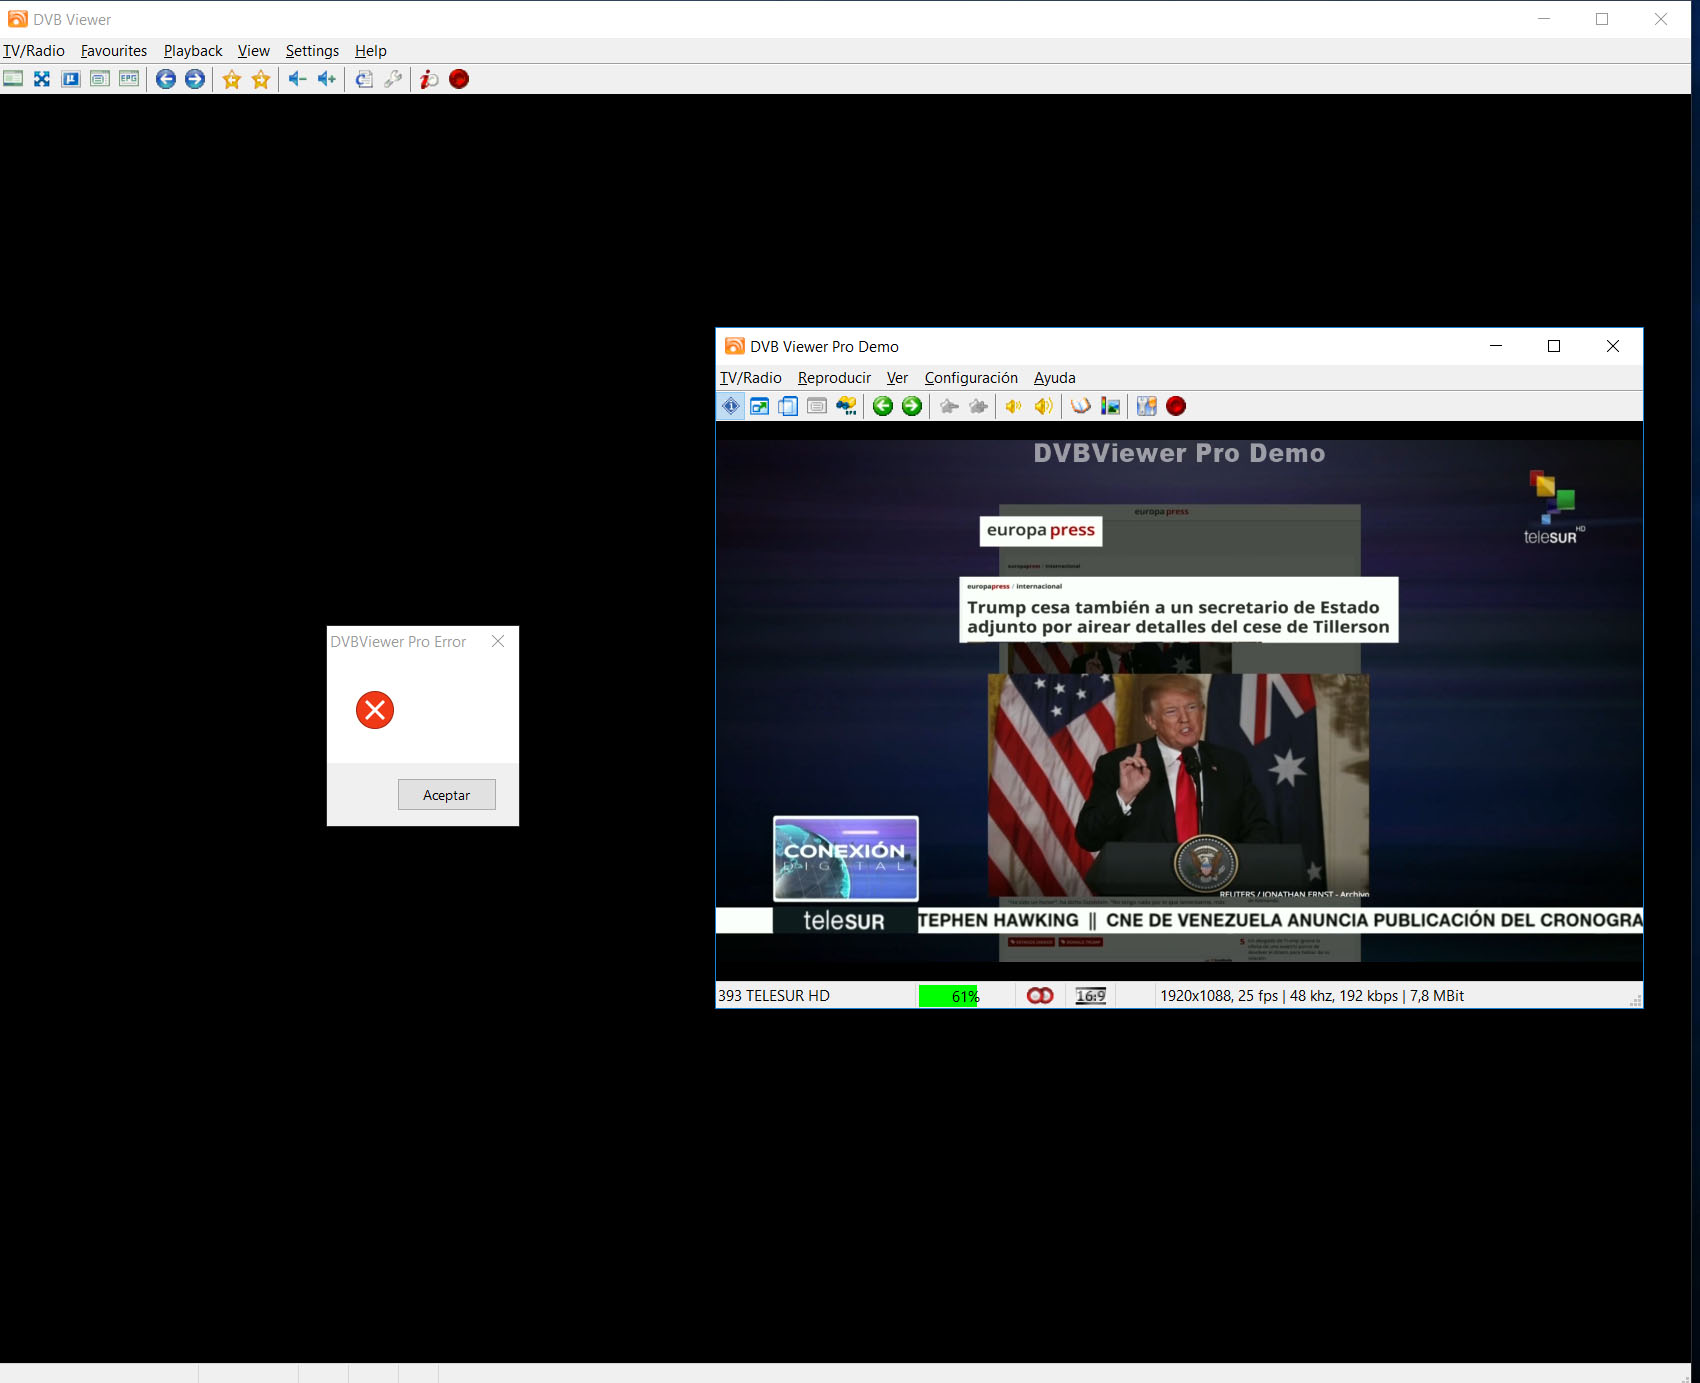Toggle the stereo audio indicator in status bar
This screenshot has height=1383, width=1700.
1040,996
